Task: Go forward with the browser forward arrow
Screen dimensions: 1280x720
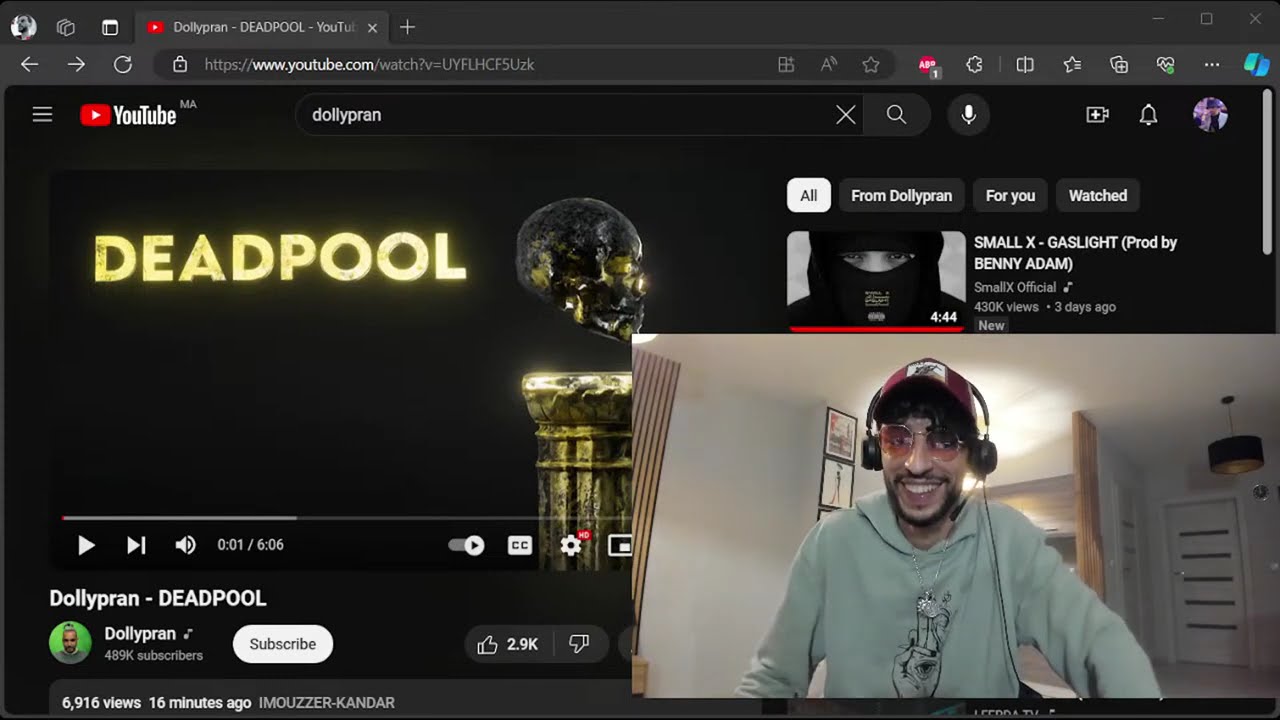Action: point(76,64)
